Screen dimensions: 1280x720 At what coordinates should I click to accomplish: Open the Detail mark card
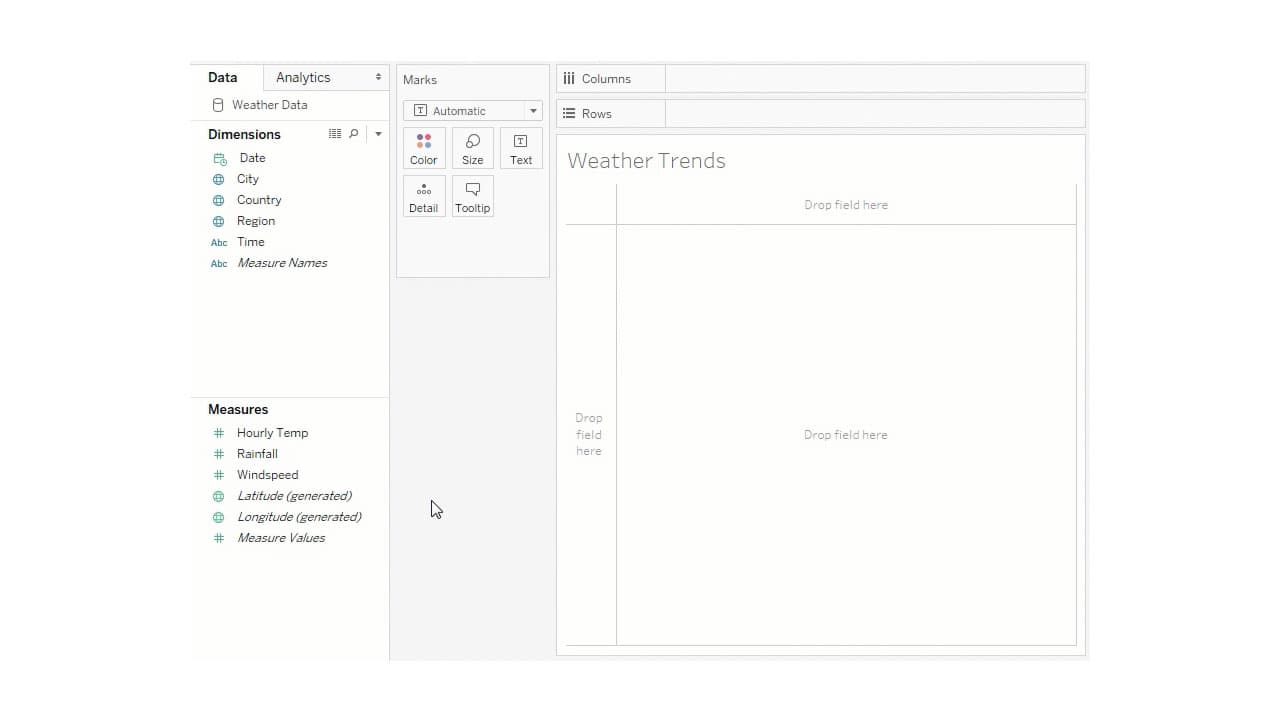tap(423, 196)
